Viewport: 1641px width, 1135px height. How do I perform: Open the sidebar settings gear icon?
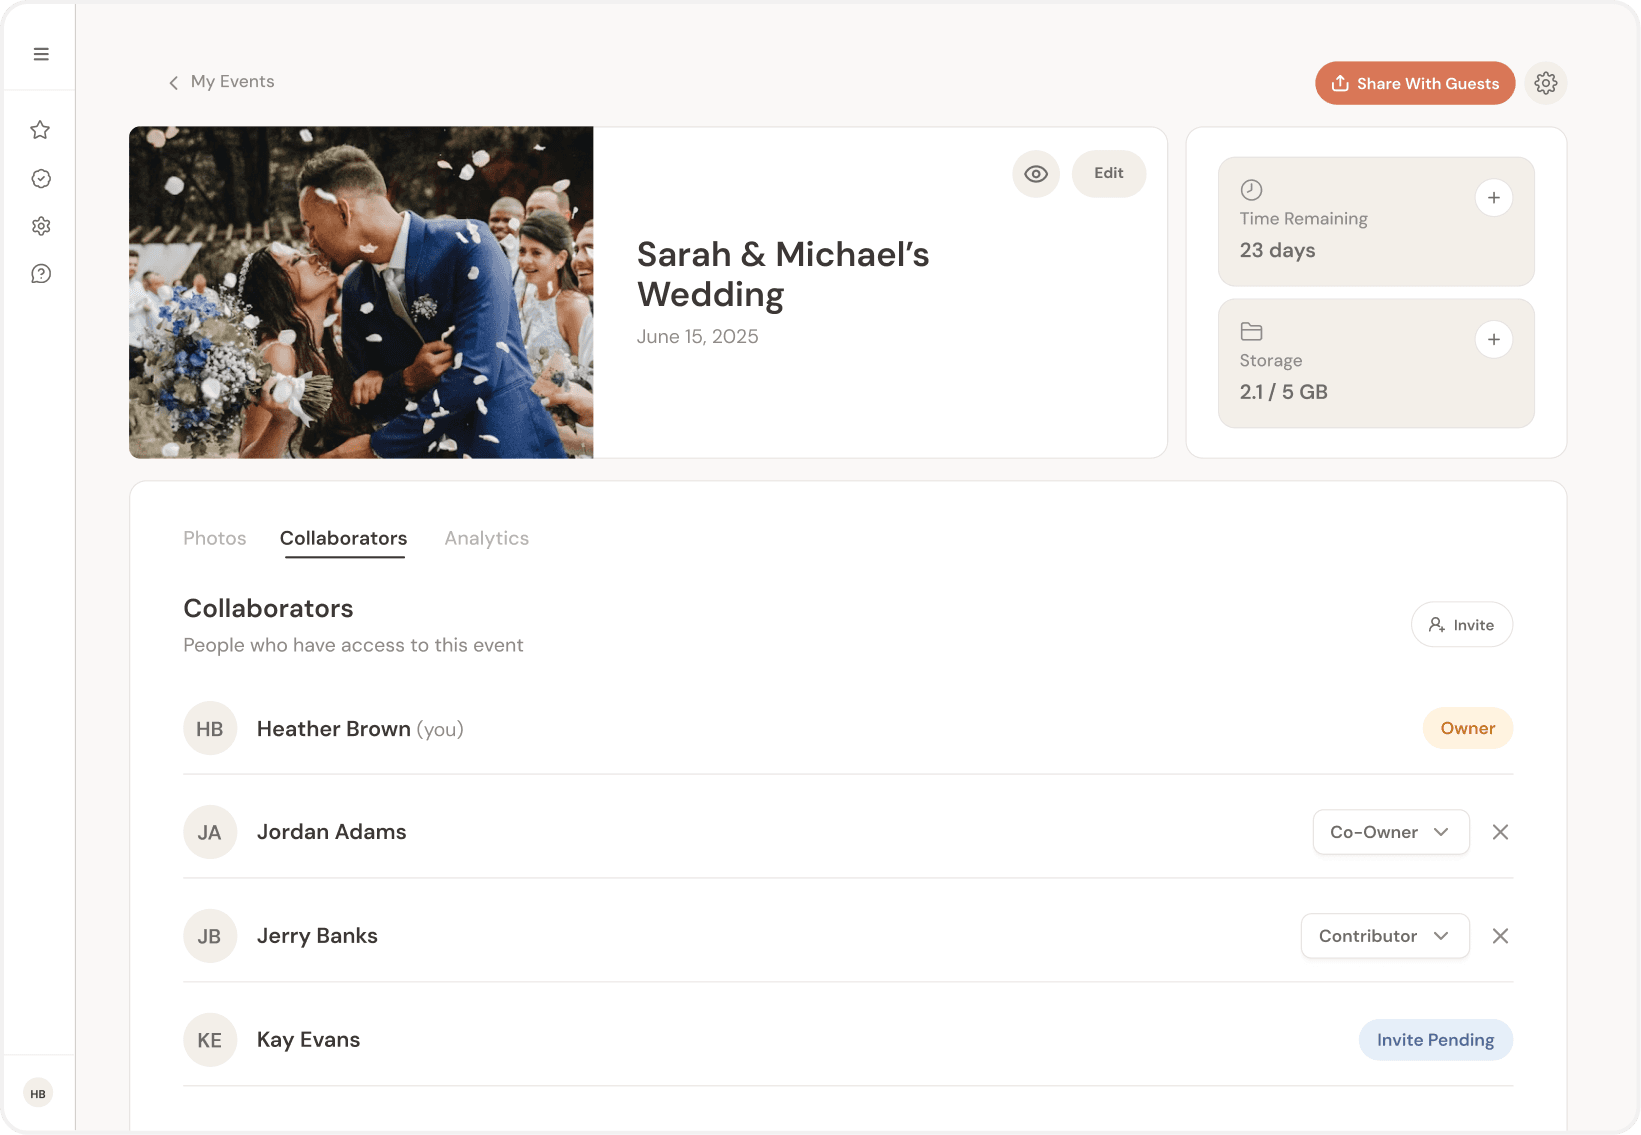[x=41, y=226]
